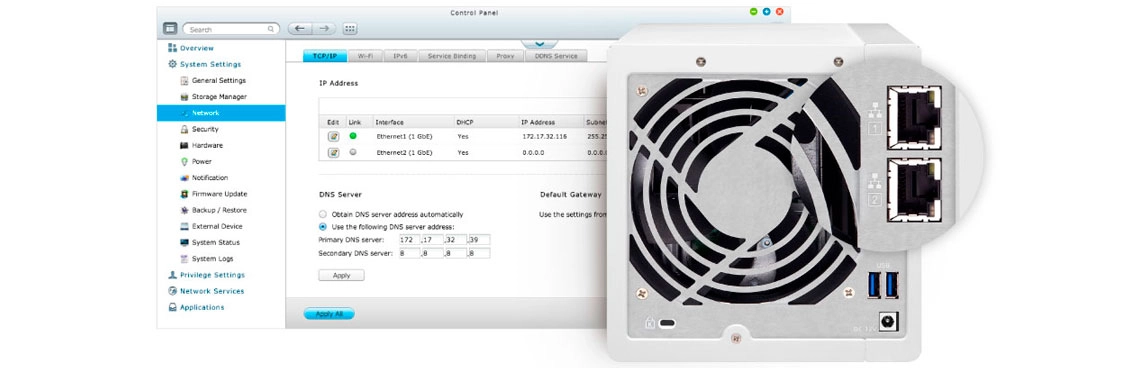Click the Apply button under DNS Server
Viewport: 1140px width, 368px height.
(341, 276)
